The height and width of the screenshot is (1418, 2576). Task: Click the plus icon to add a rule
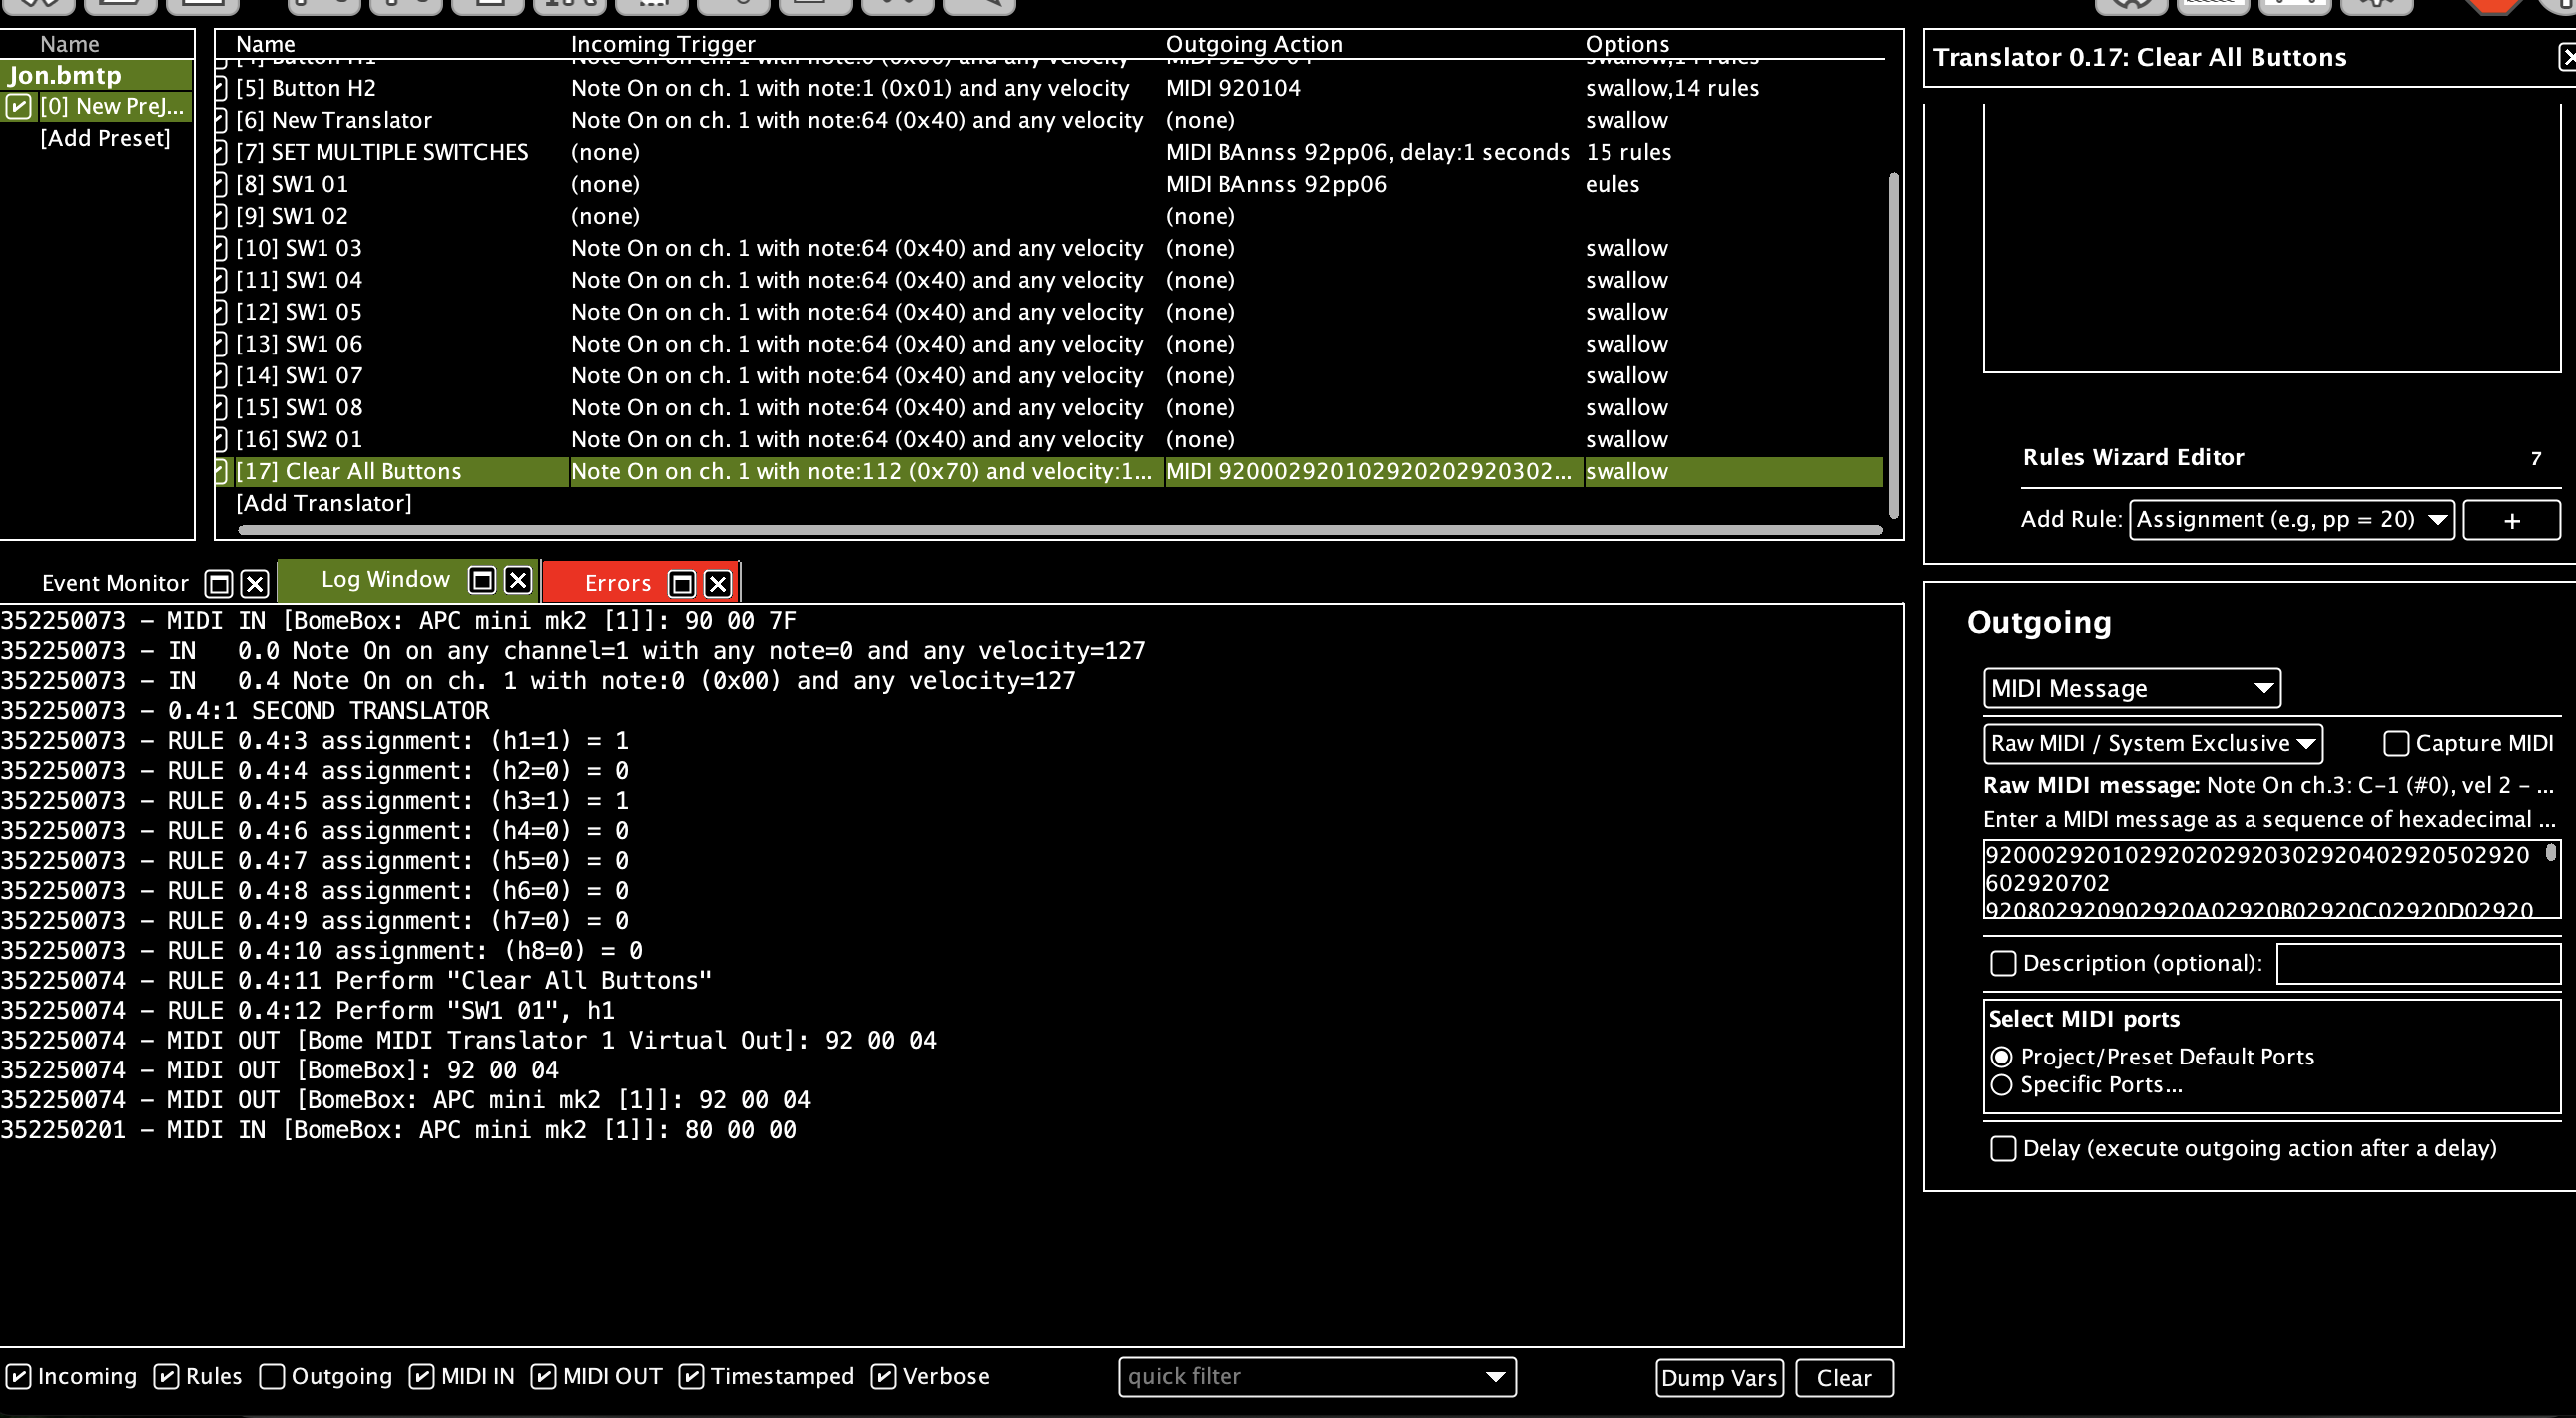tap(2511, 521)
